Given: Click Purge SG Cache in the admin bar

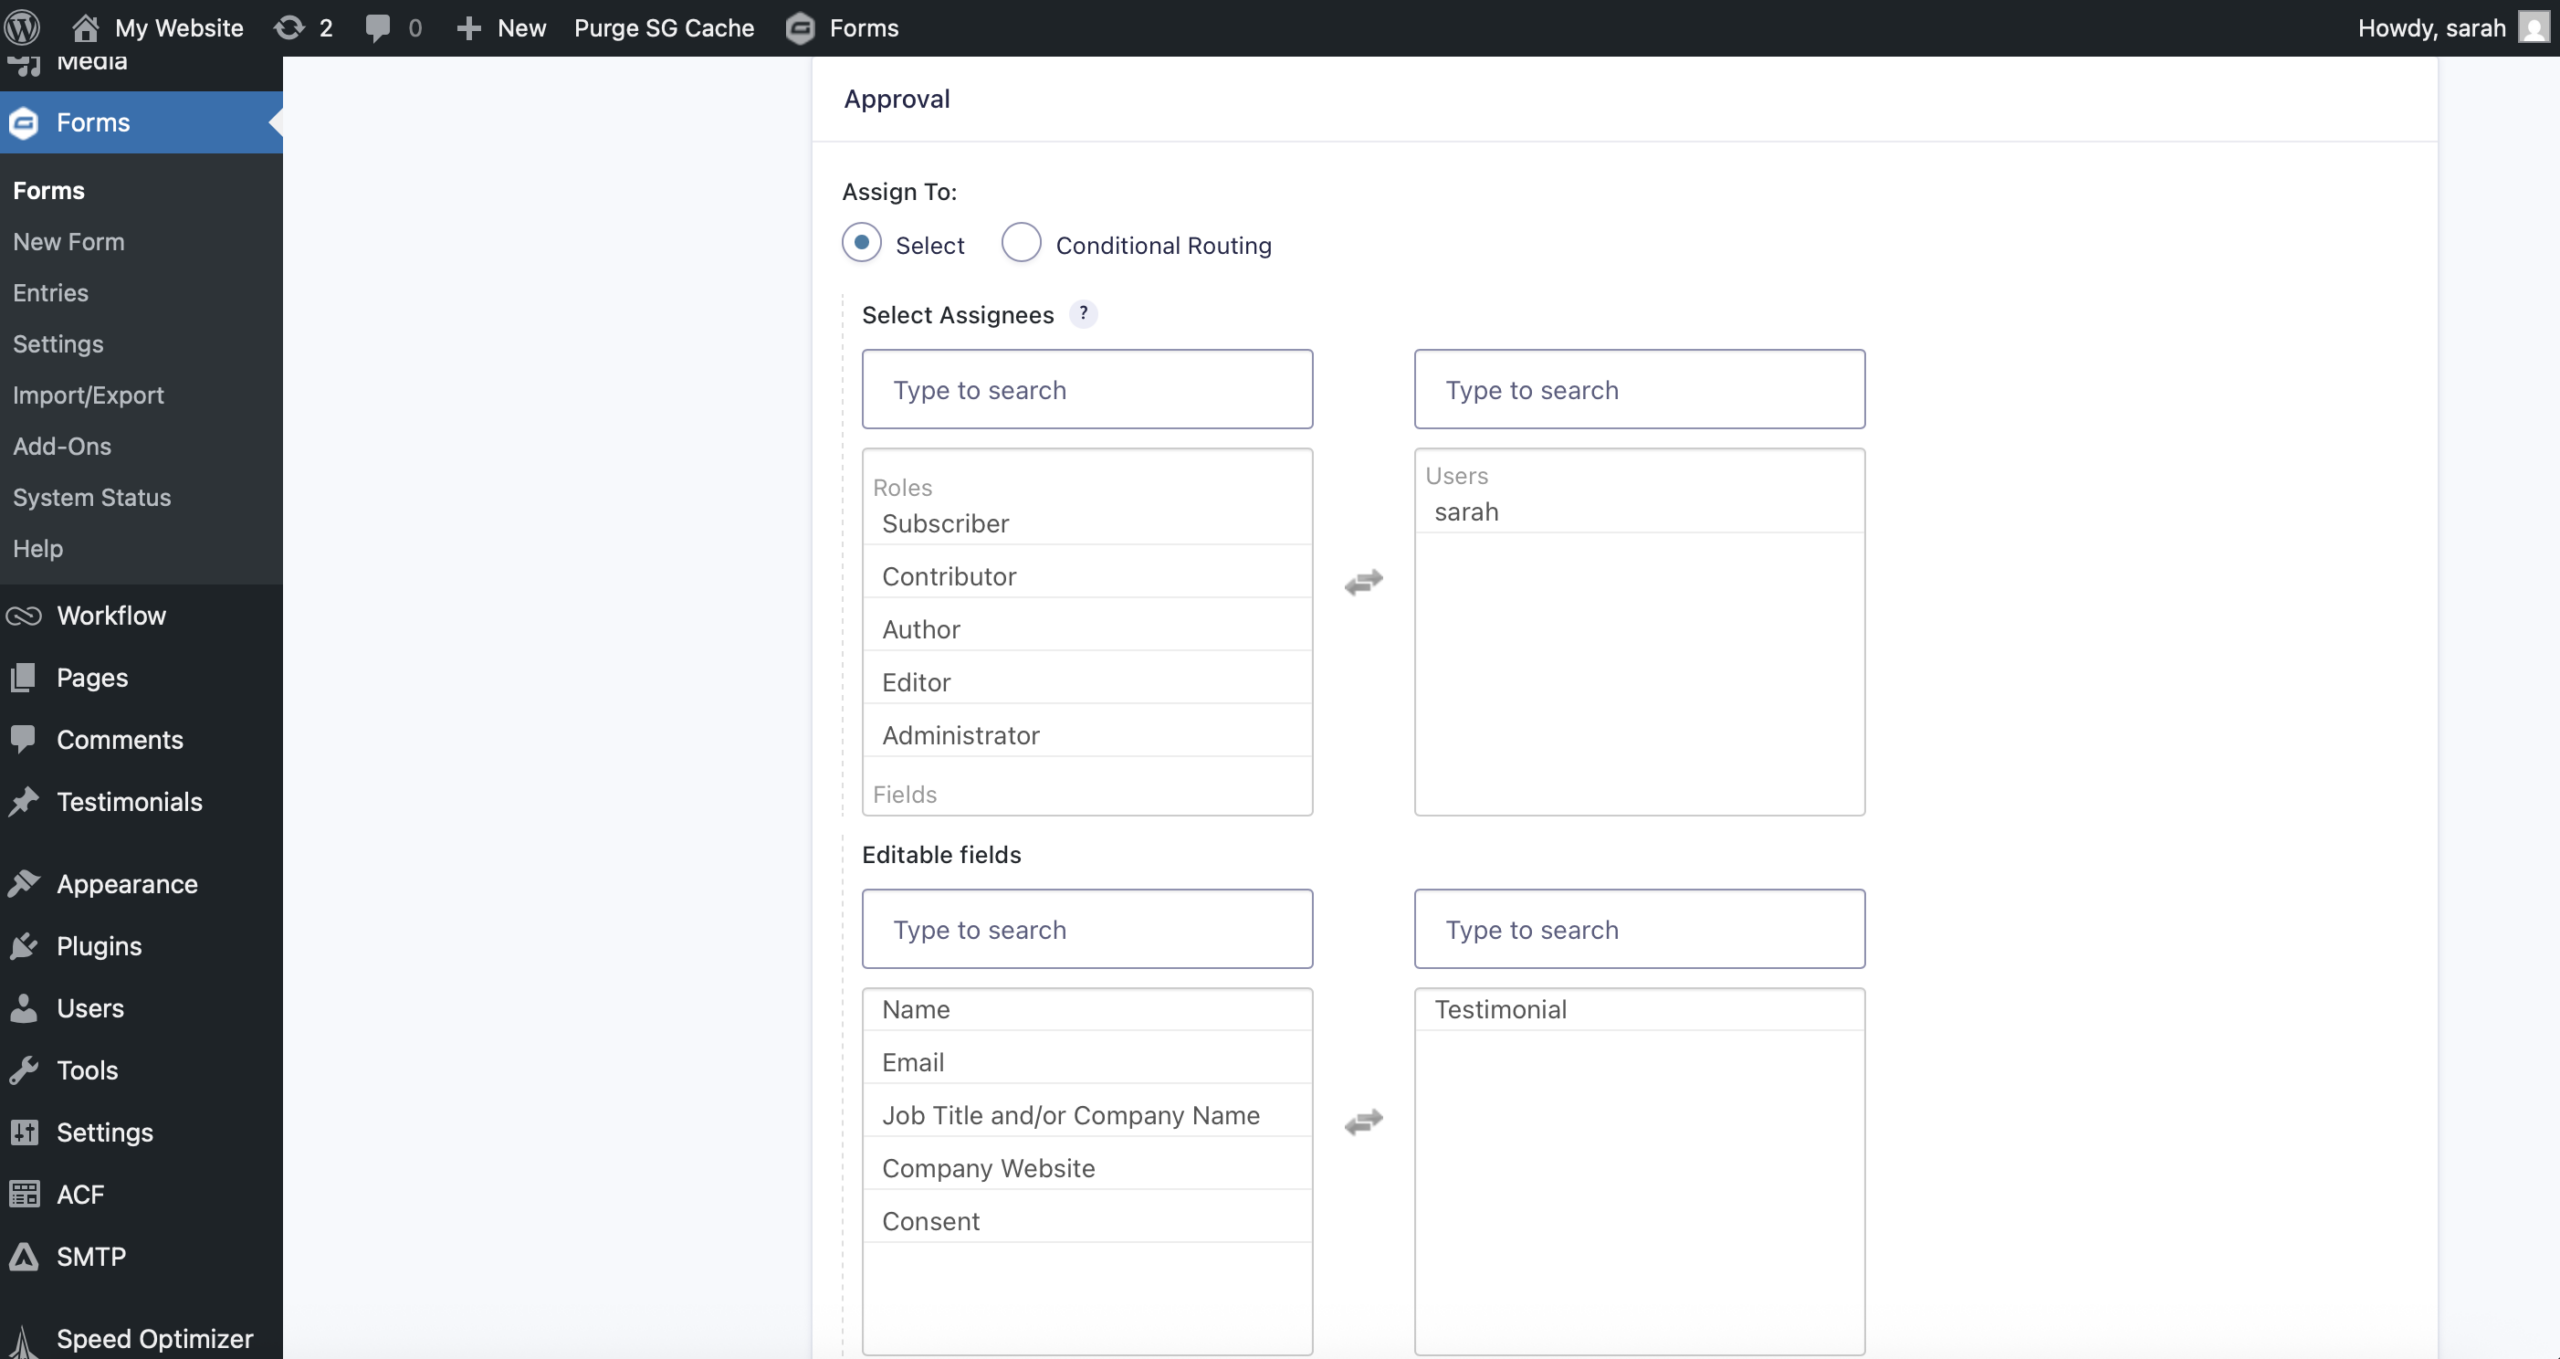Looking at the screenshot, I should (x=664, y=27).
